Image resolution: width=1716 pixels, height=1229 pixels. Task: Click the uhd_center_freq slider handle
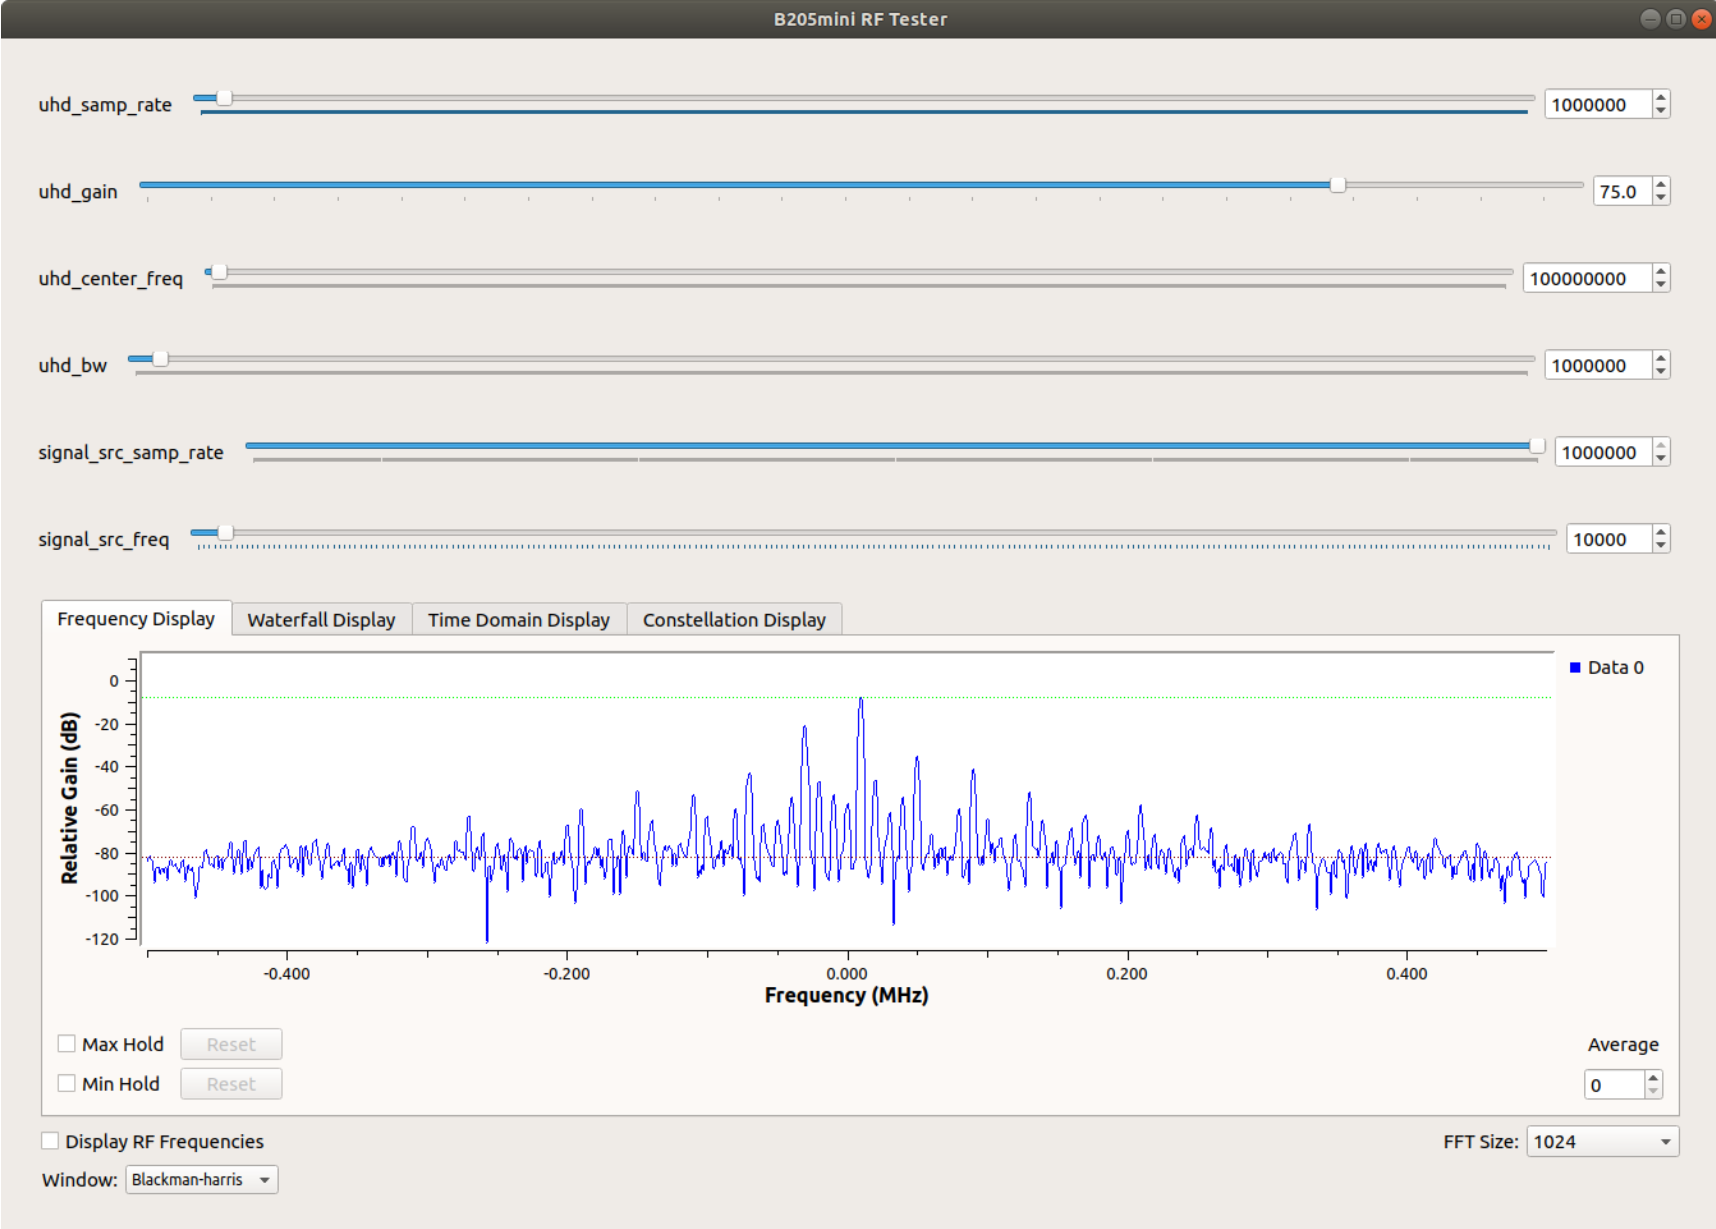pyautogui.click(x=219, y=272)
